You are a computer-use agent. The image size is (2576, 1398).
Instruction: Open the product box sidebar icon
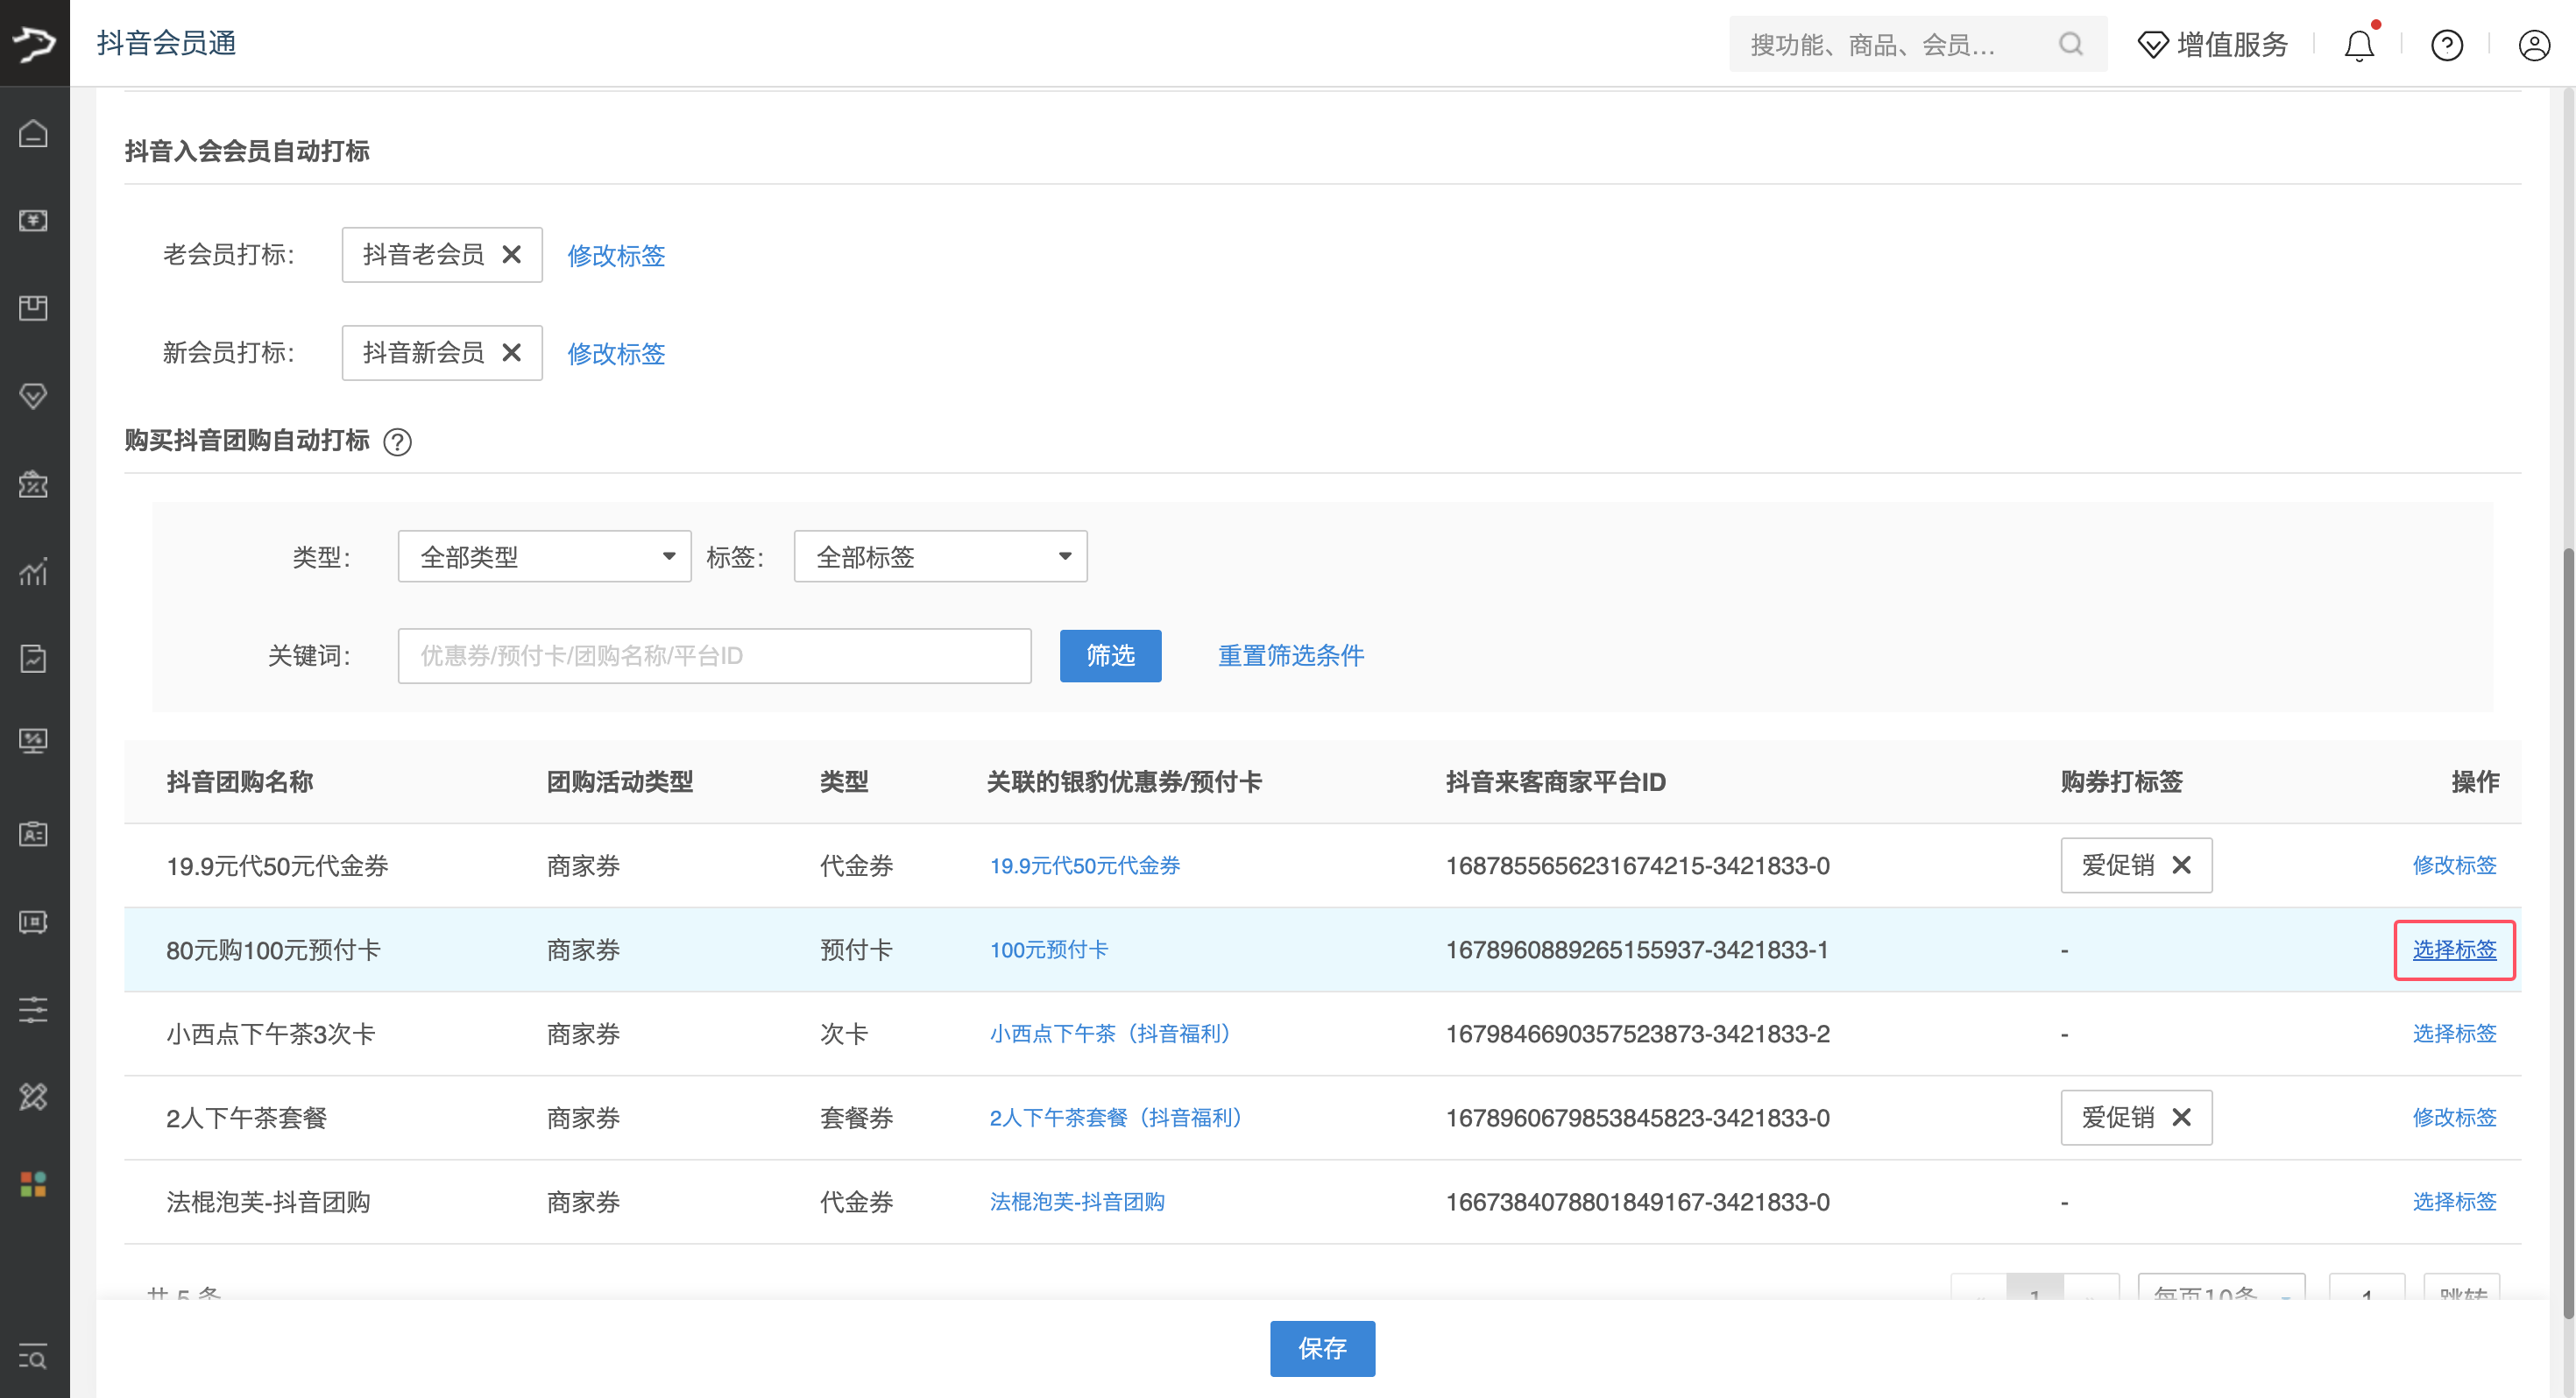coord(33,308)
